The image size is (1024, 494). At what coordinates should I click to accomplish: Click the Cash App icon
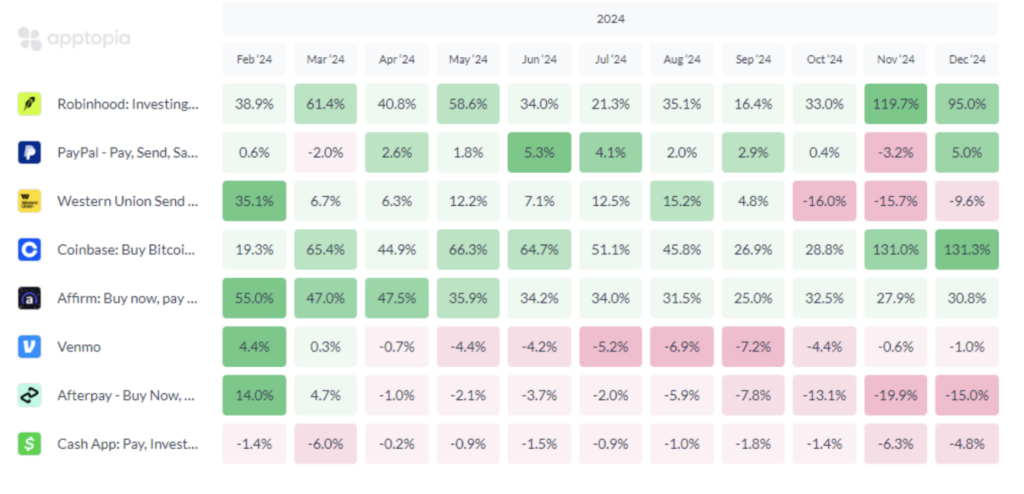[29, 443]
